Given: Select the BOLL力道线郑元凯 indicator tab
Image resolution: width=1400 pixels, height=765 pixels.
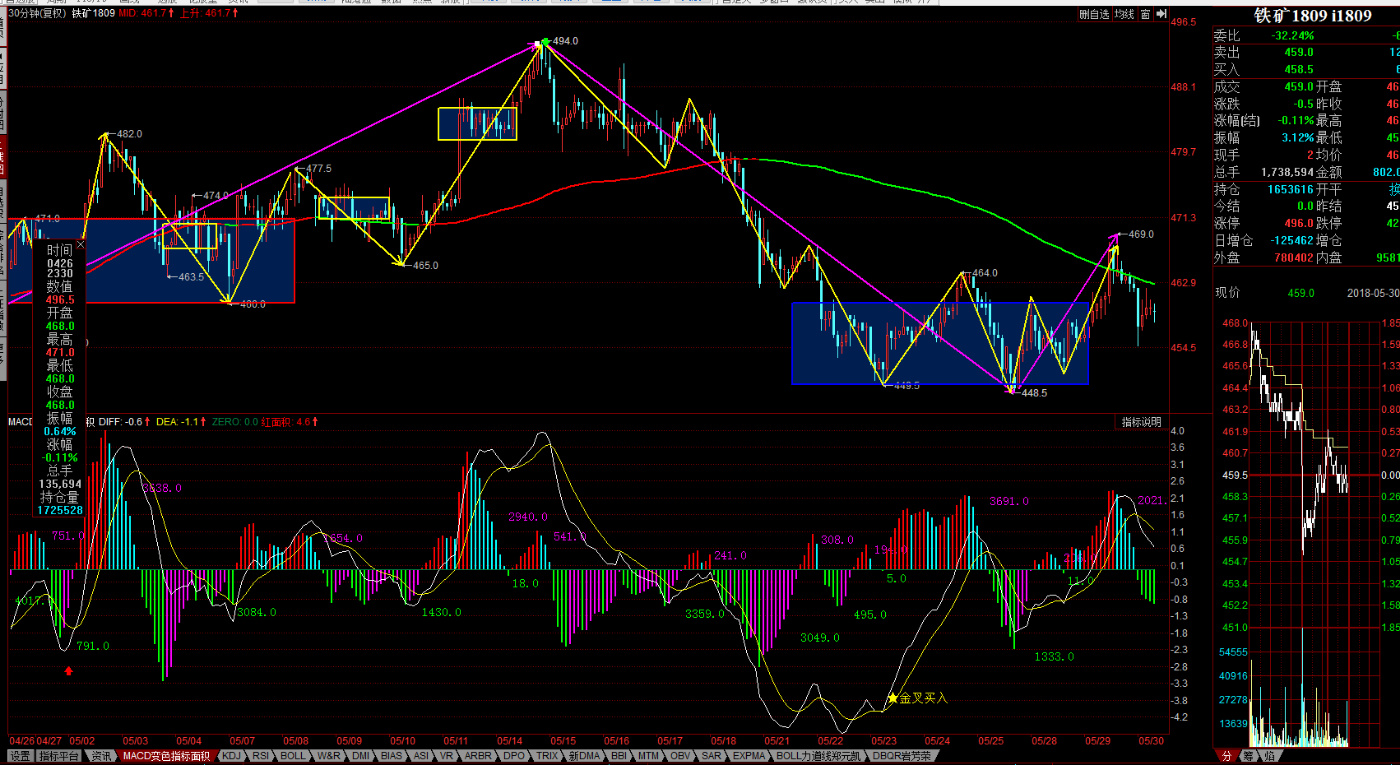Looking at the screenshot, I should [x=820, y=756].
